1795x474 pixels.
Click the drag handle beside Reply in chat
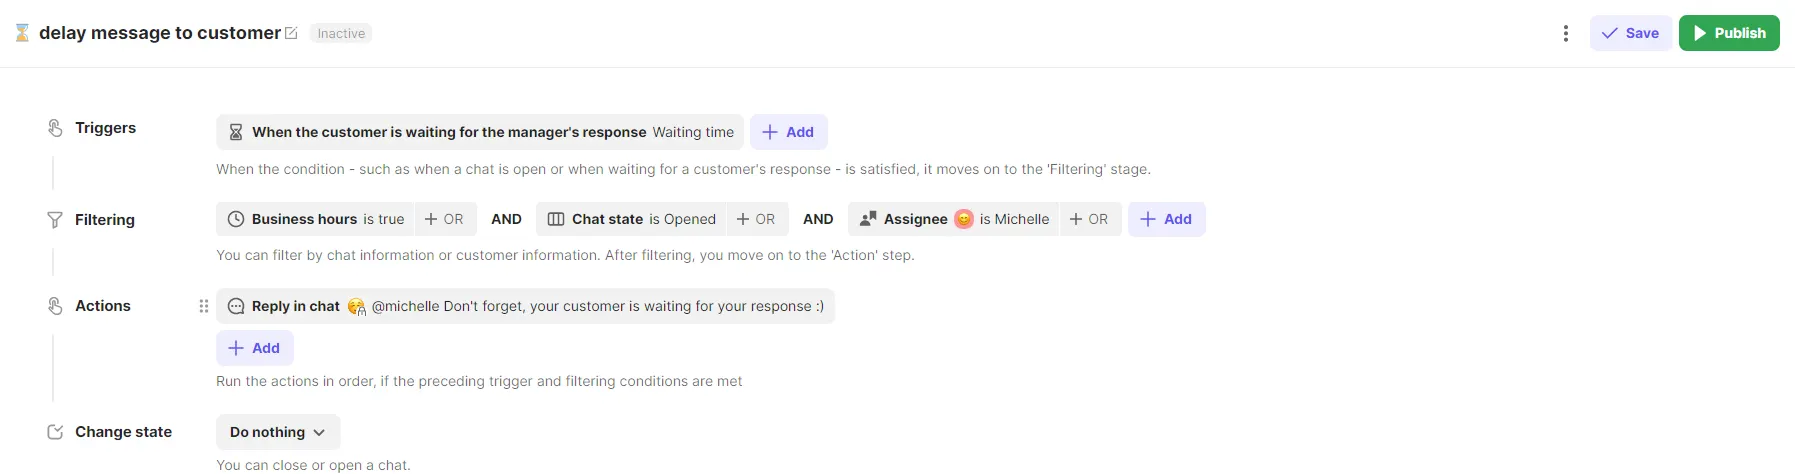click(x=204, y=306)
